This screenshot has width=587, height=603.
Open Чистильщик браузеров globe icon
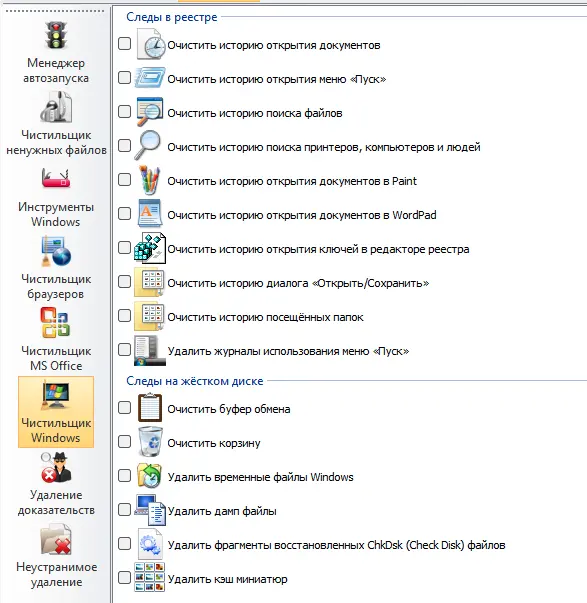(x=56, y=252)
